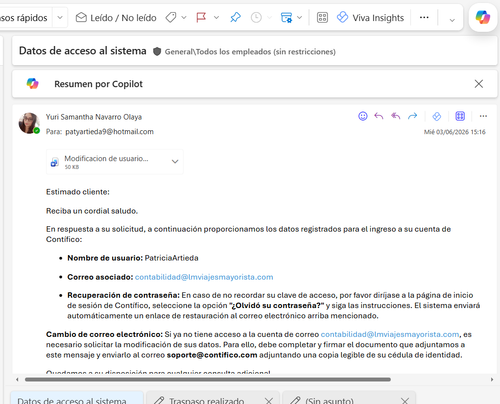The width and height of the screenshot is (500, 404).
Task: Click contabilidad email link in Cambio de correo paragraph
Action: click(390, 334)
